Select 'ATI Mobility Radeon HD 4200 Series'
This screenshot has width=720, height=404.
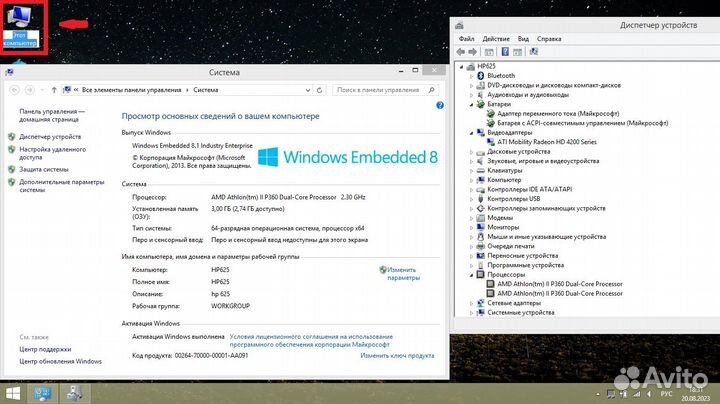pyautogui.click(x=547, y=142)
